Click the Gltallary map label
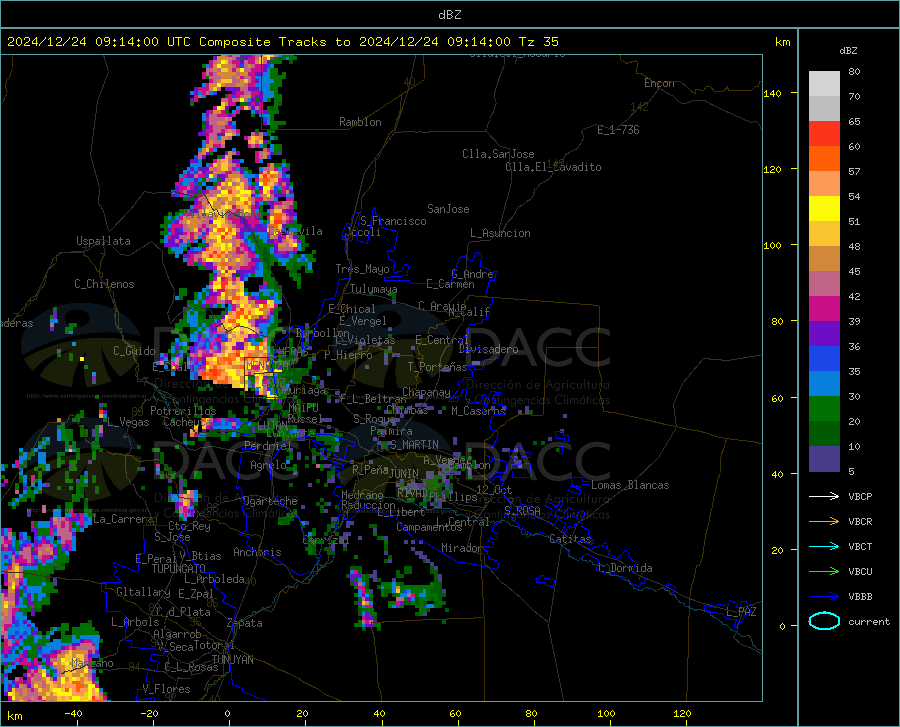 coord(143,592)
